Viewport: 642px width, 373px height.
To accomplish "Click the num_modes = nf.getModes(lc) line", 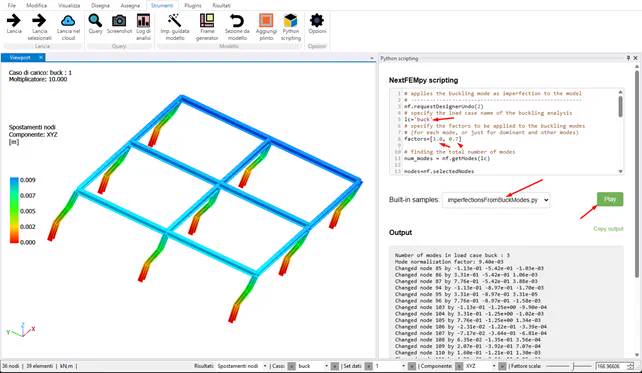I will coord(447,158).
